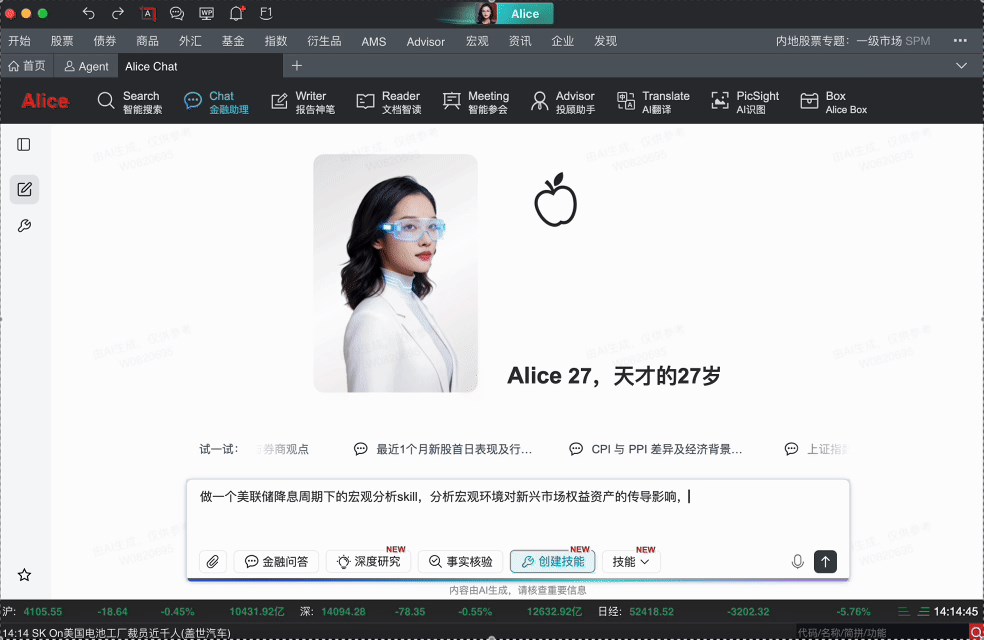Open the Search 智能搜索 tool
The height and width of the screenshot is (640, 984).
click(x=129, y=102)
